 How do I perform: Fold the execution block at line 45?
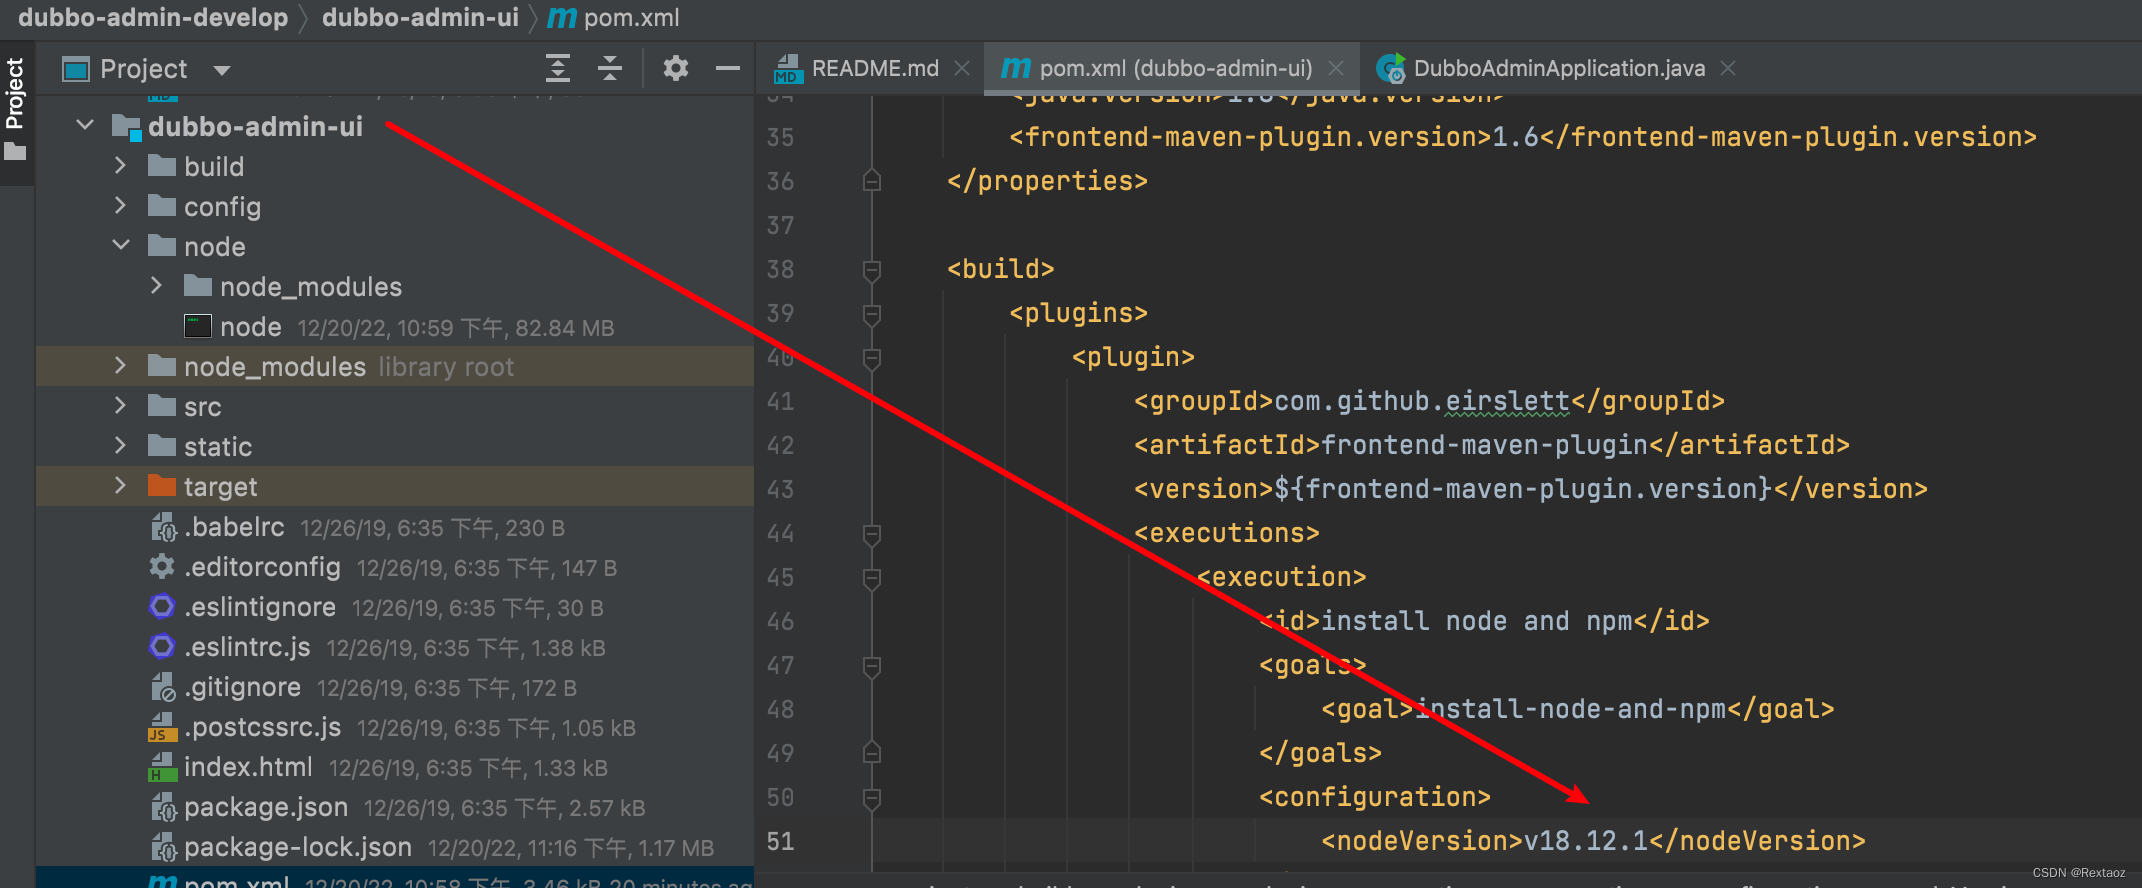point(872,577)
